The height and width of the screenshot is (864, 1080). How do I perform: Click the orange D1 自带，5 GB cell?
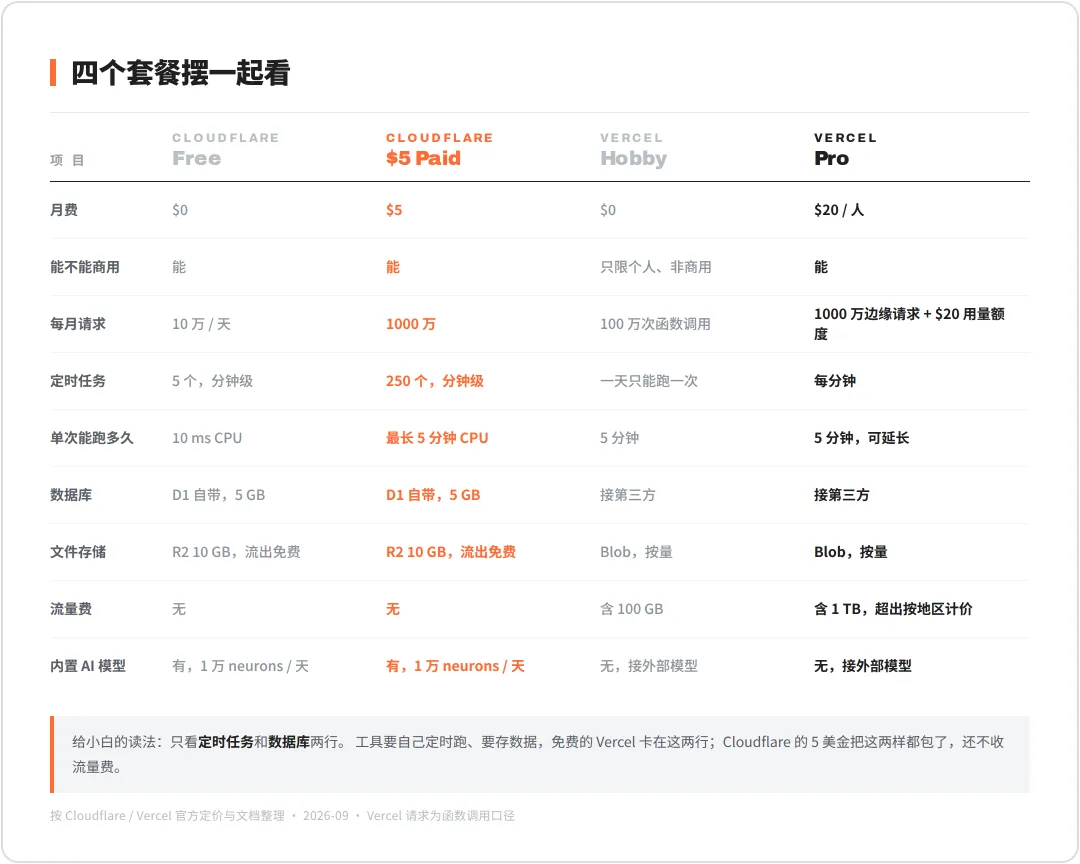pyautogui.click(x=433, y=495)
